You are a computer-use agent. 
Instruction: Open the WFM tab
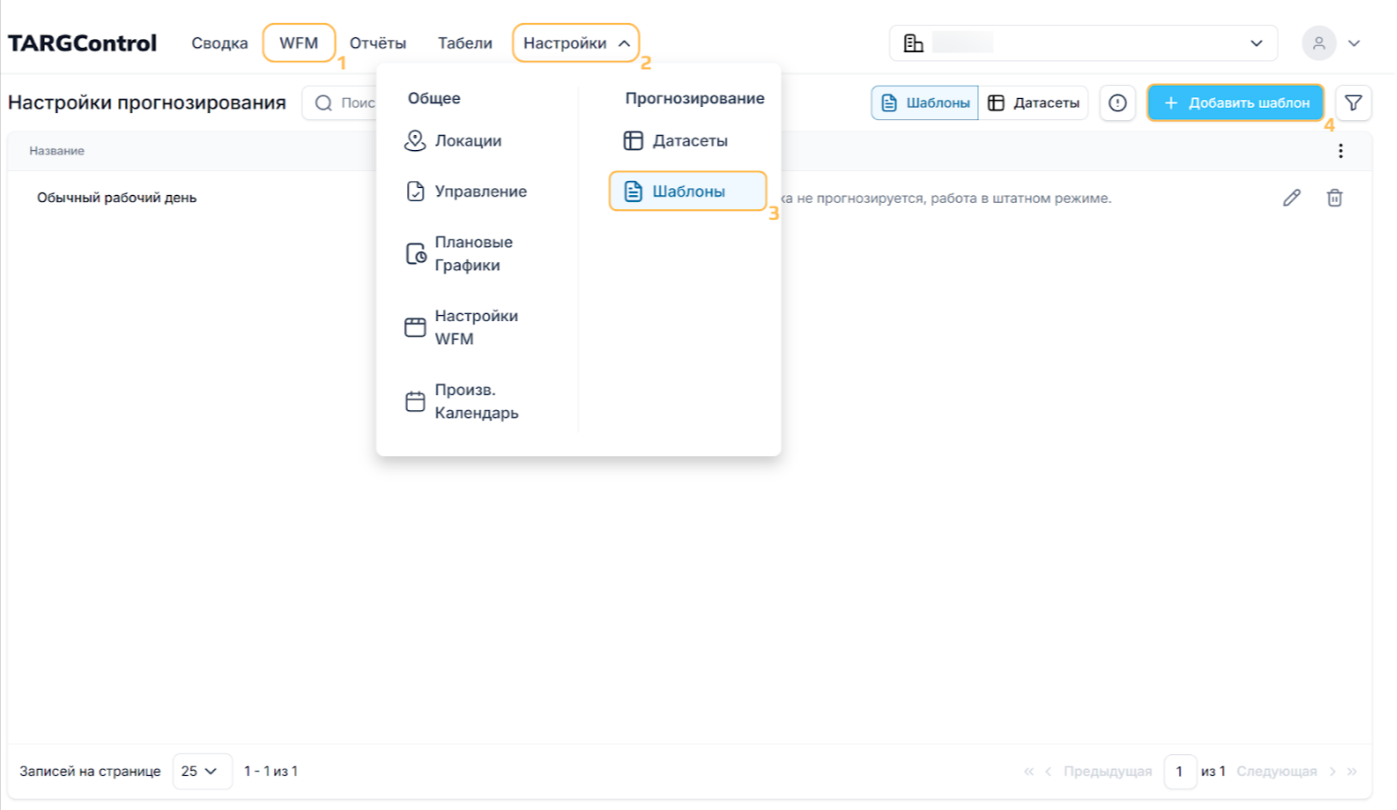tap(298, 43)
